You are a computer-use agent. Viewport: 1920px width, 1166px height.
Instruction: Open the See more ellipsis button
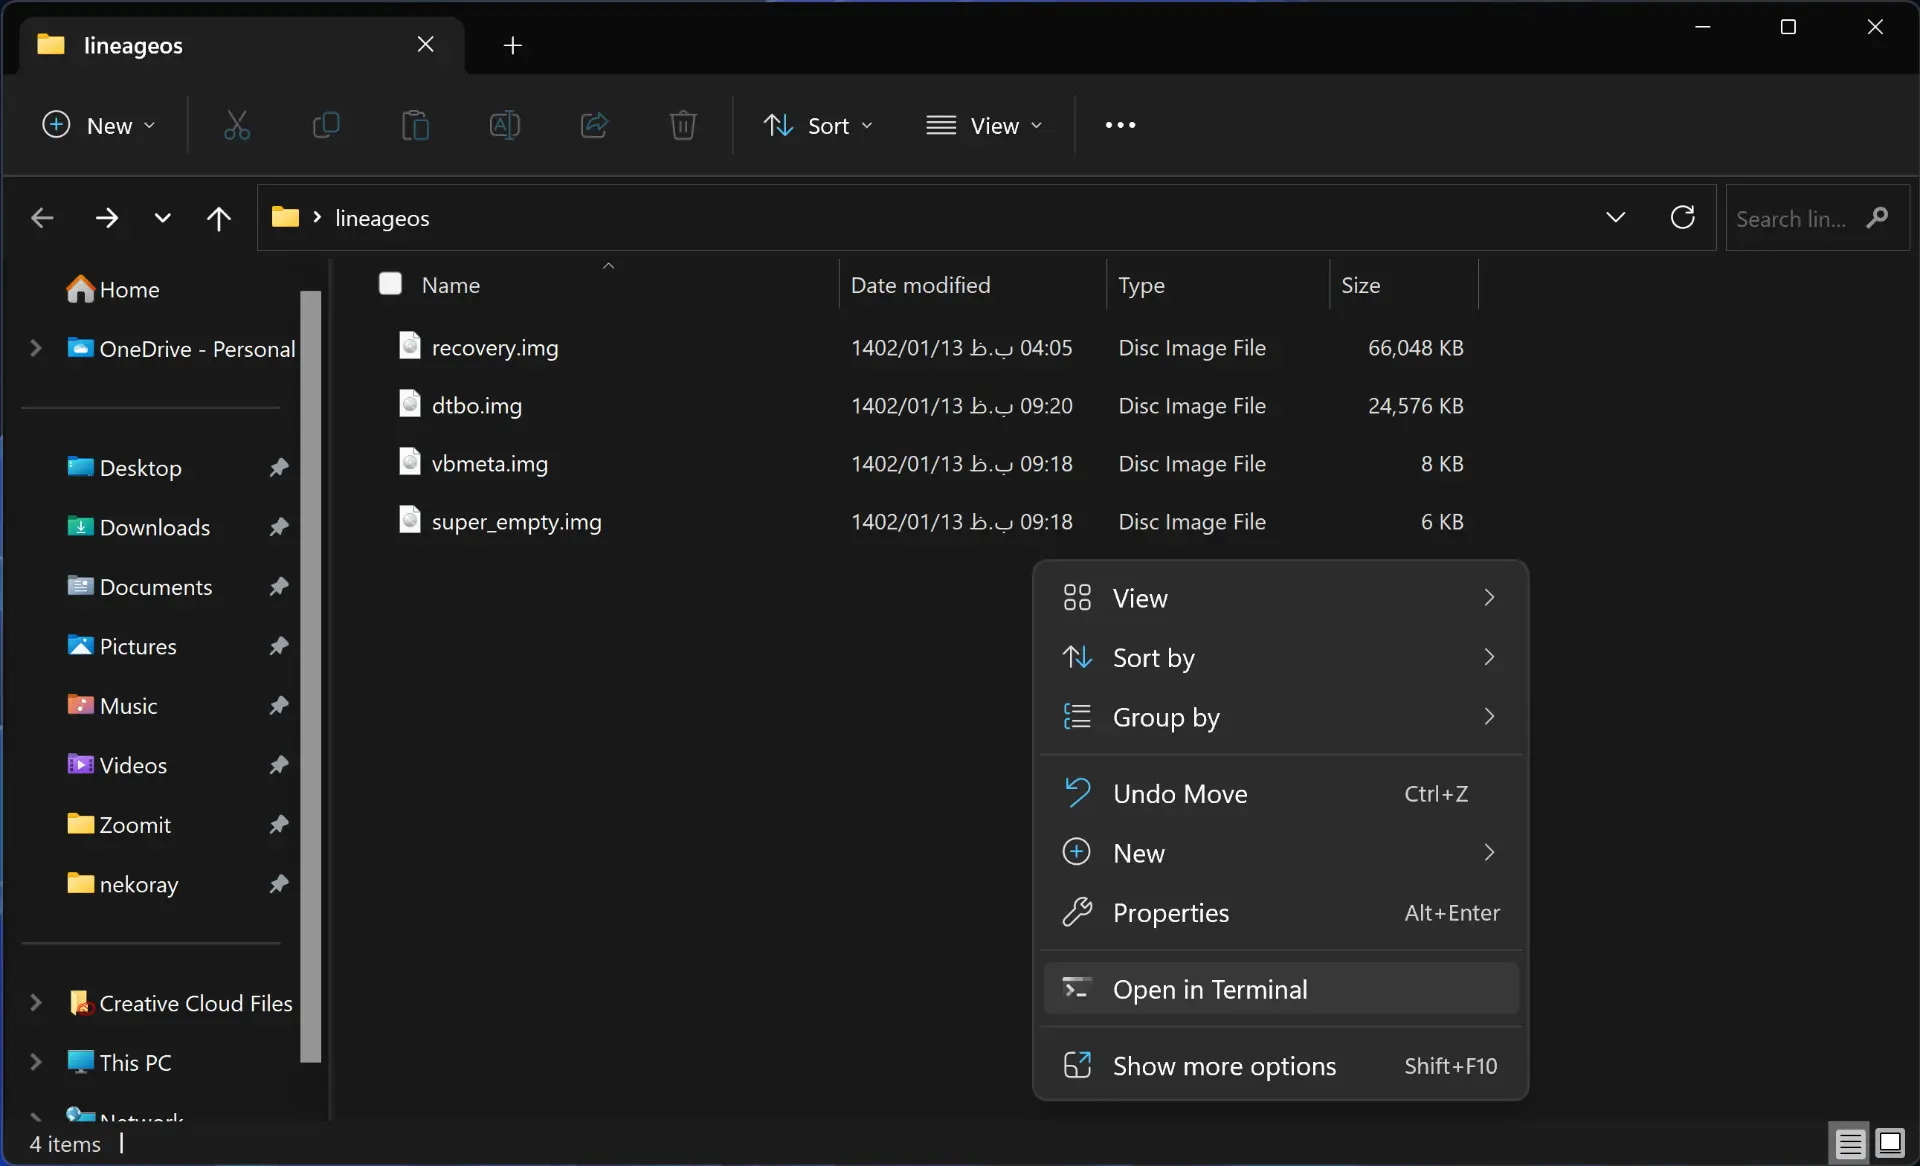coord(1120,125)
